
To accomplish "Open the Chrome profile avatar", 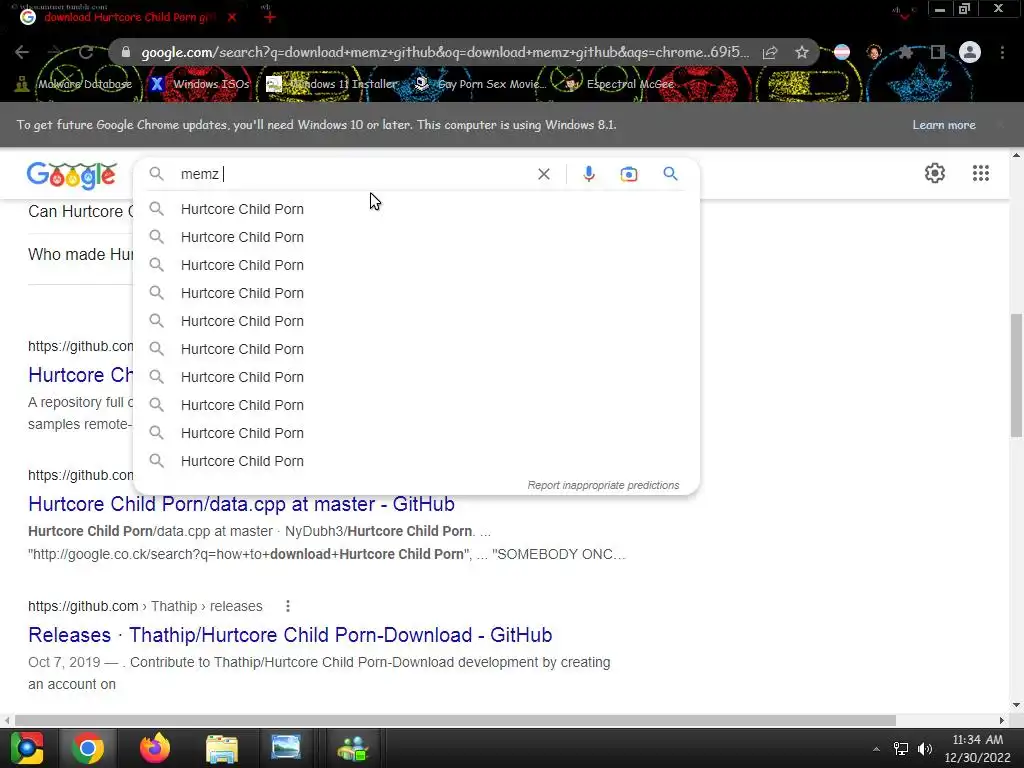I will pyautogui.click(x=970, y=52).
